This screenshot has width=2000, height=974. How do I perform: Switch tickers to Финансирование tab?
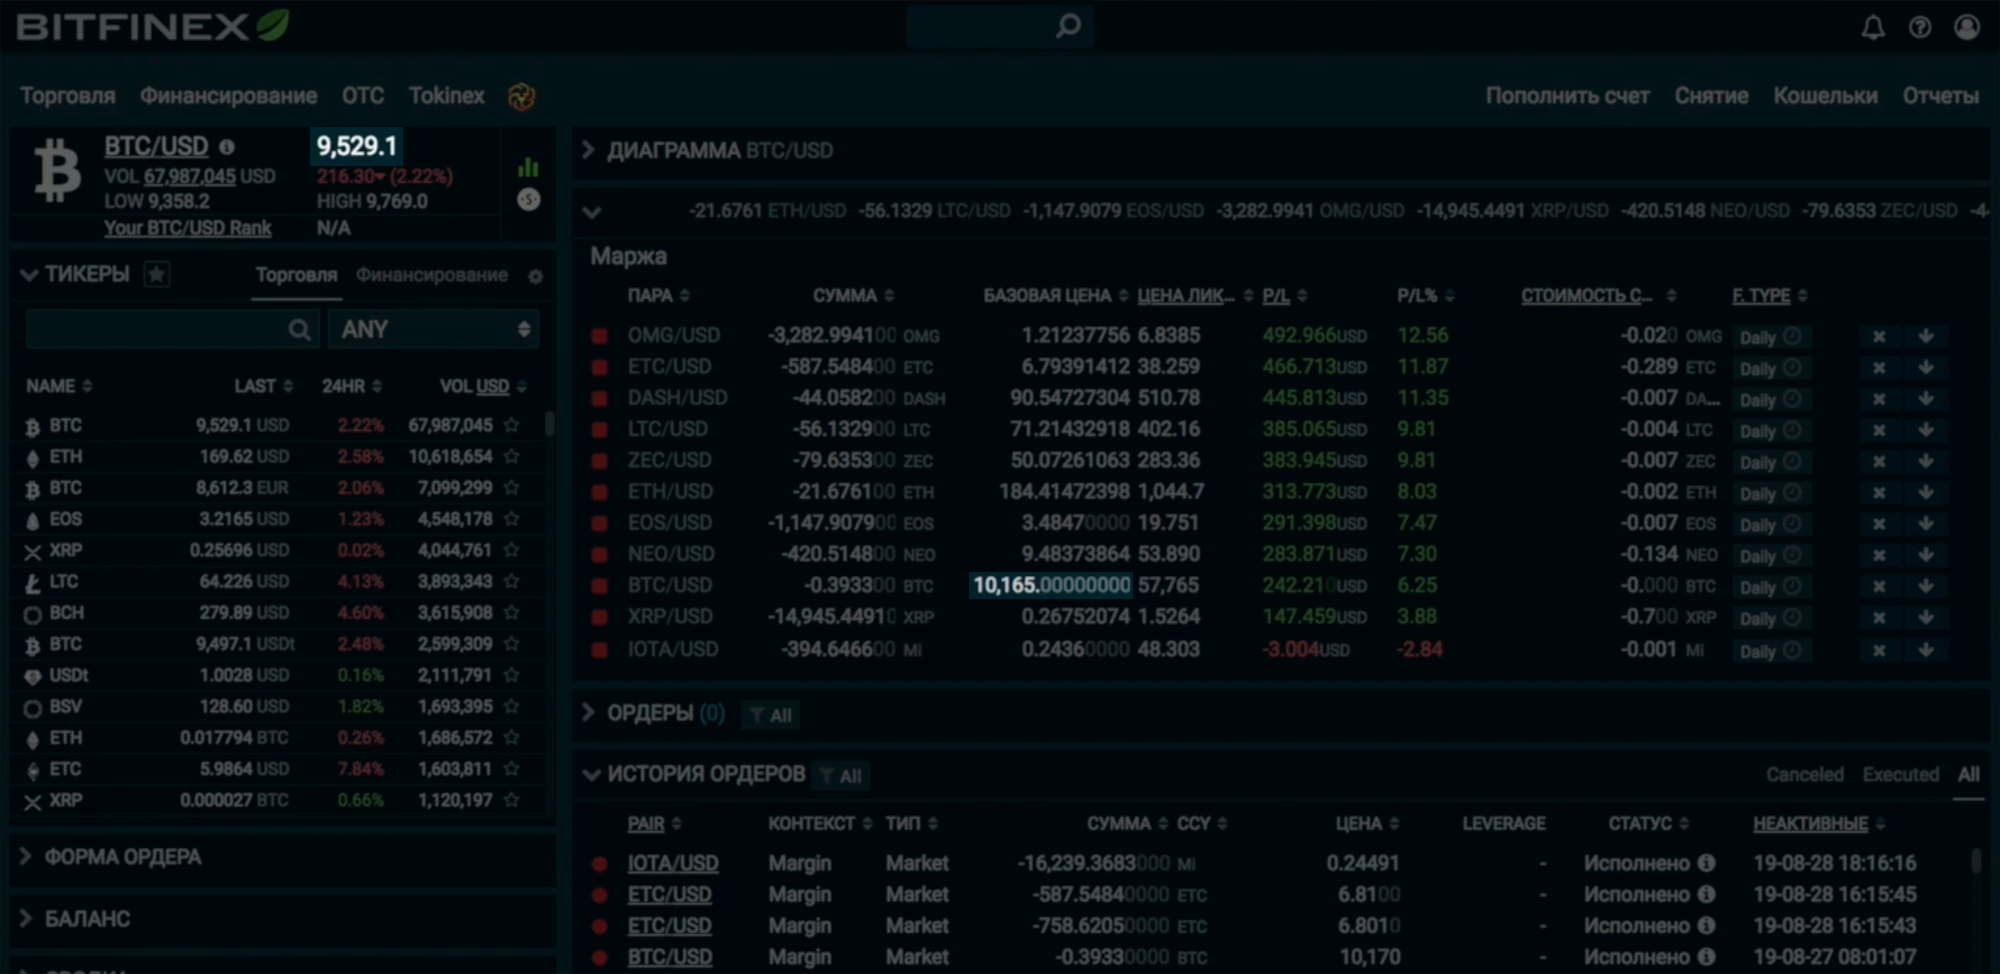[x=432, y=275]
